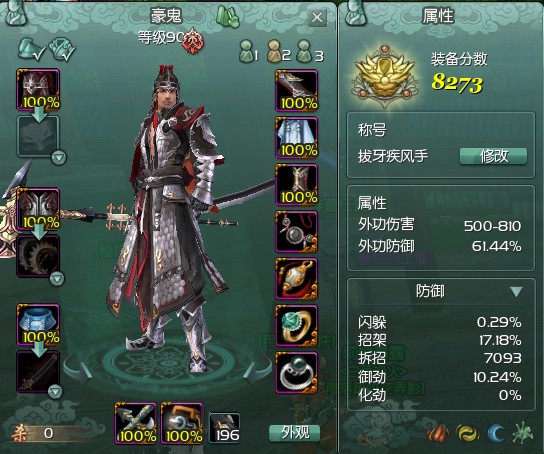Image resolution: width=544 pixels, height=454 pixels.
Task: Expand the dropdown under the shoulder armor slot
Action: click(x=57, y=278)
